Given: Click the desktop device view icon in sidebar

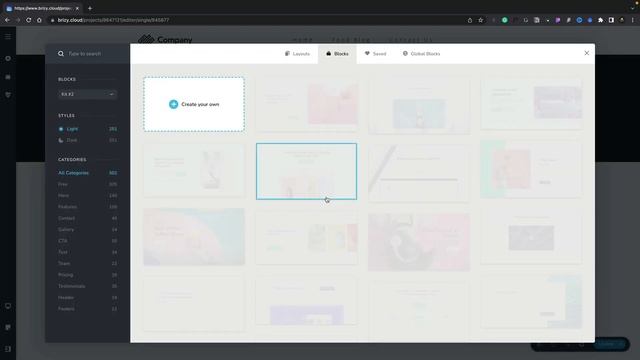Looking at the screenshot, I should (x=8, y=306).
